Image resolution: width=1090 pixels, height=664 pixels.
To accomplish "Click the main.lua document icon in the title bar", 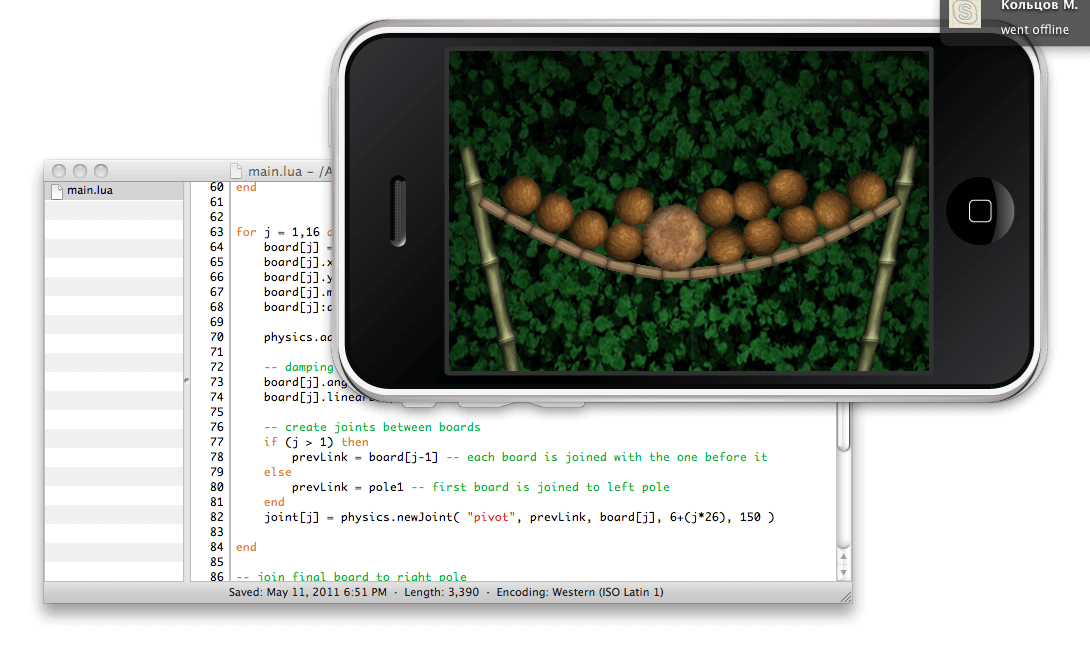I will [x=236, y=171].
